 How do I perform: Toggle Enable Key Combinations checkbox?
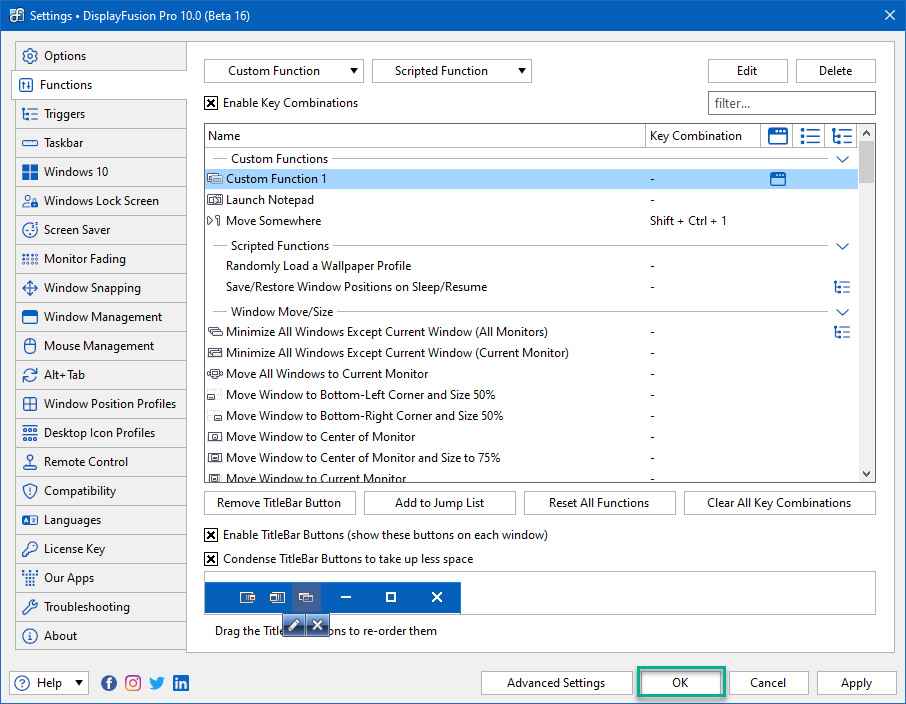[x=211, y=103]
